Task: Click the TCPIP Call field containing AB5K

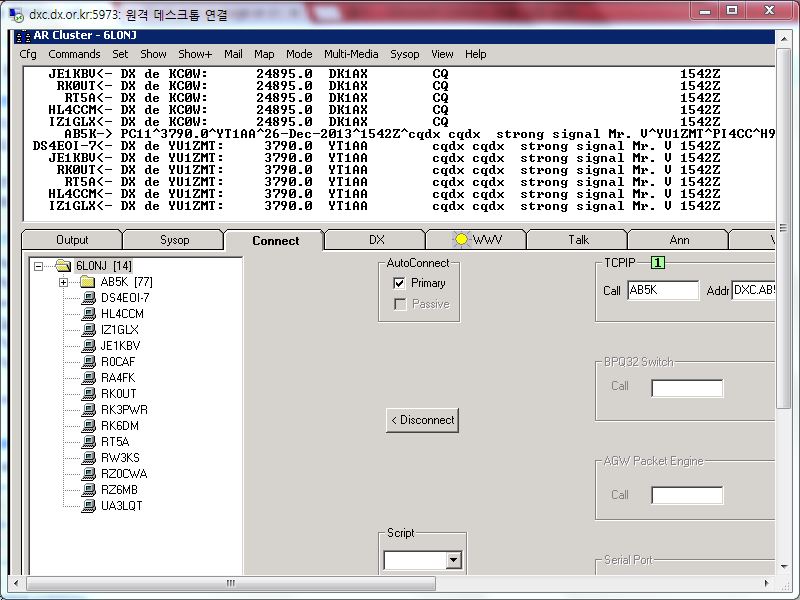Action: pos(663,290)
